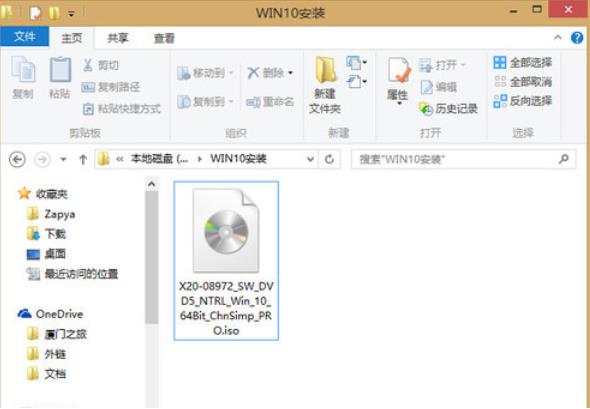Open the 厦门之旅 OneDrive folder
The width and height of the screenshot is (590, 409).
[57, 334]
